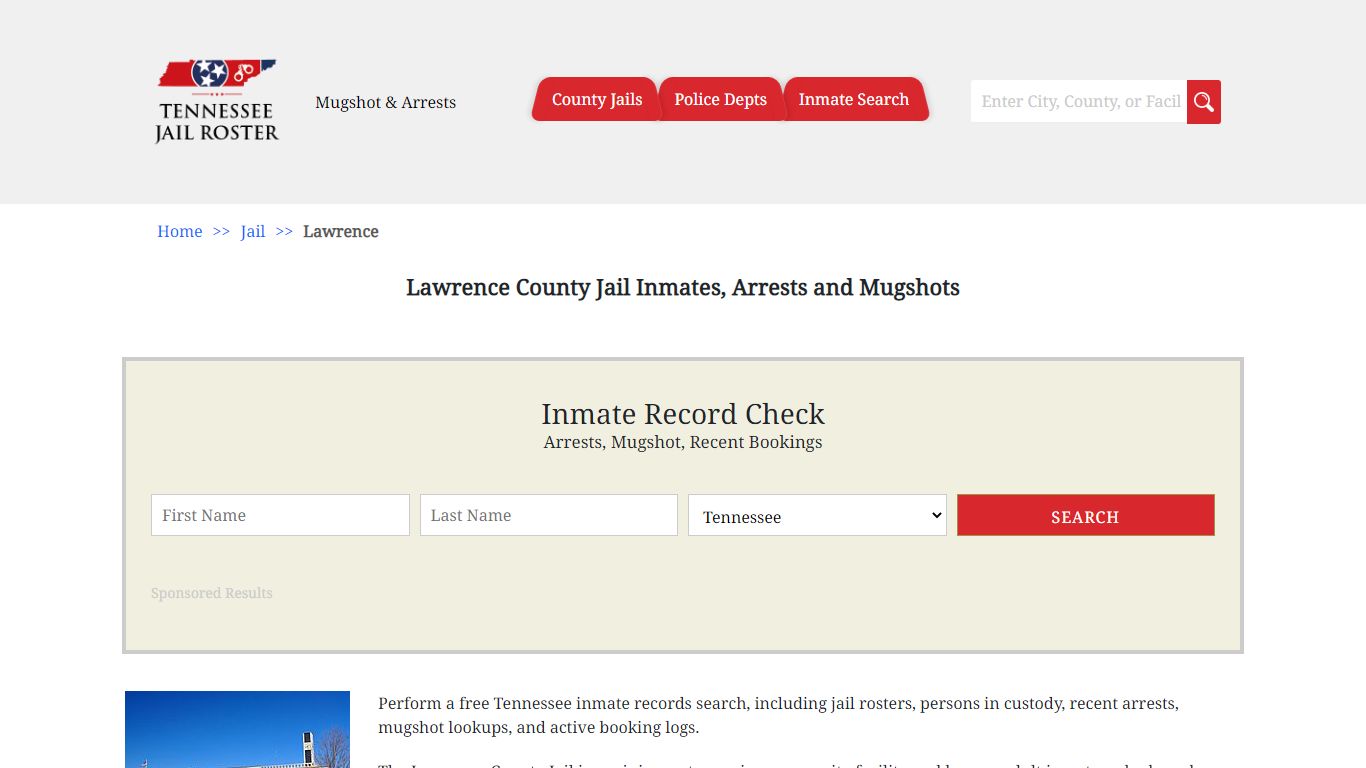Click the Sponsored Results label
The height and width of the screenshot is (768, 1366).
[212, 593]
